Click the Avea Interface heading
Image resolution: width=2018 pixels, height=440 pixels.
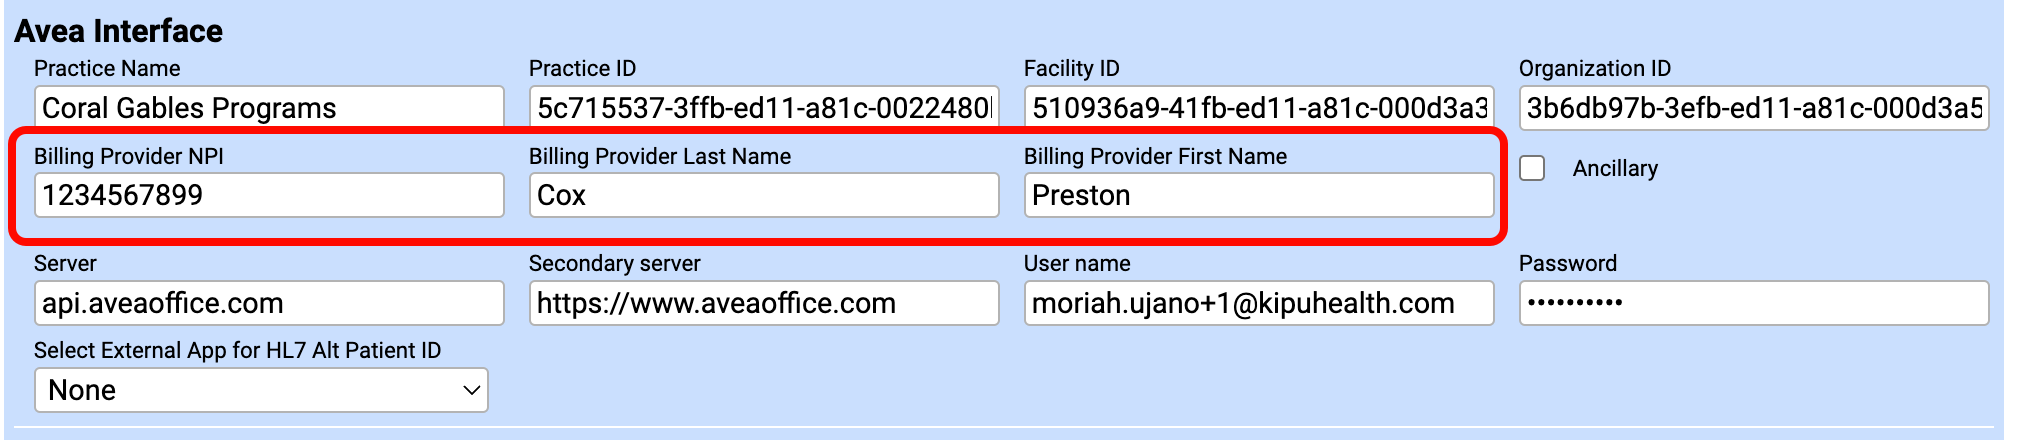[x=118, y=31]
